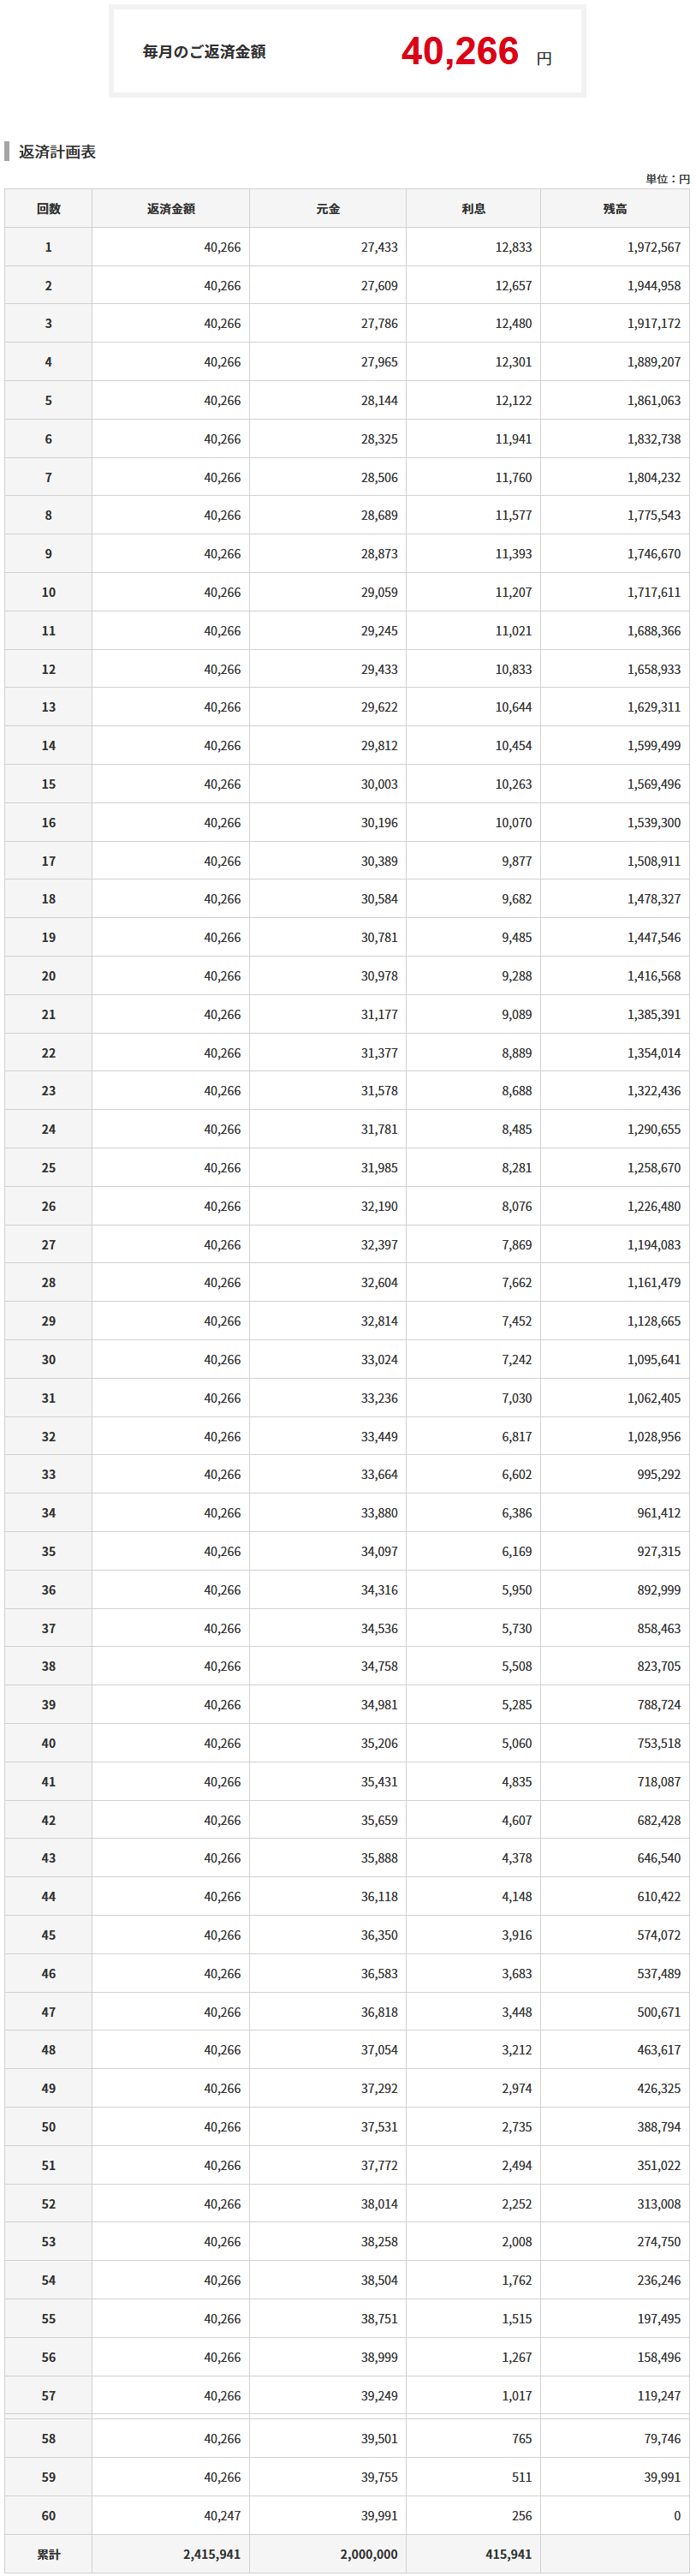Click the 単位：円 unit label

(x=667, y=179)
